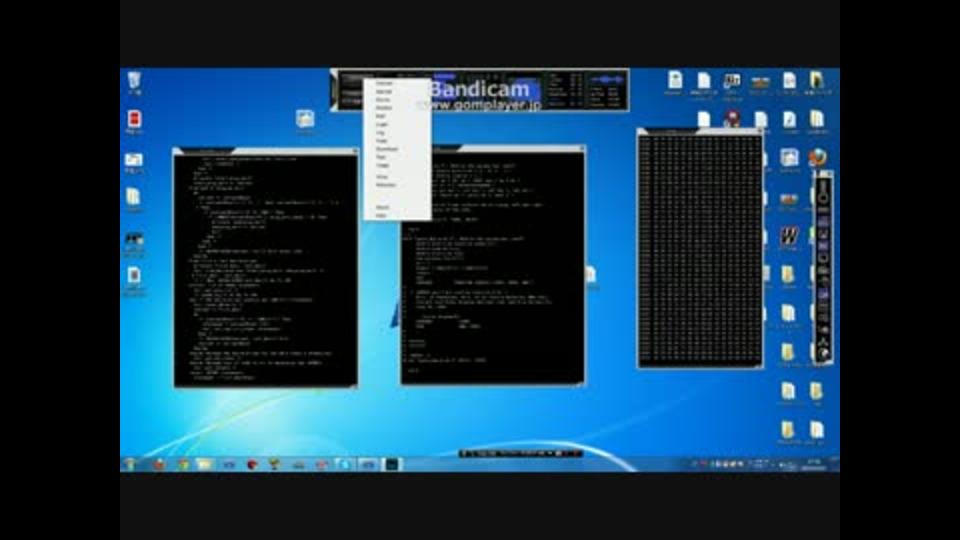The image size is (960, 540).
Task: Close the center code window
Action: coord(582,148)
